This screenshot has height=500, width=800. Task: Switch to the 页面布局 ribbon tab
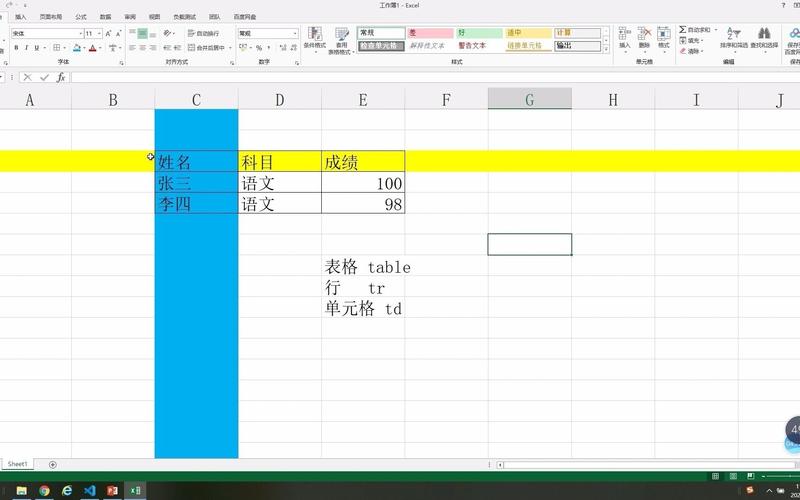click(x=51, y=17)
